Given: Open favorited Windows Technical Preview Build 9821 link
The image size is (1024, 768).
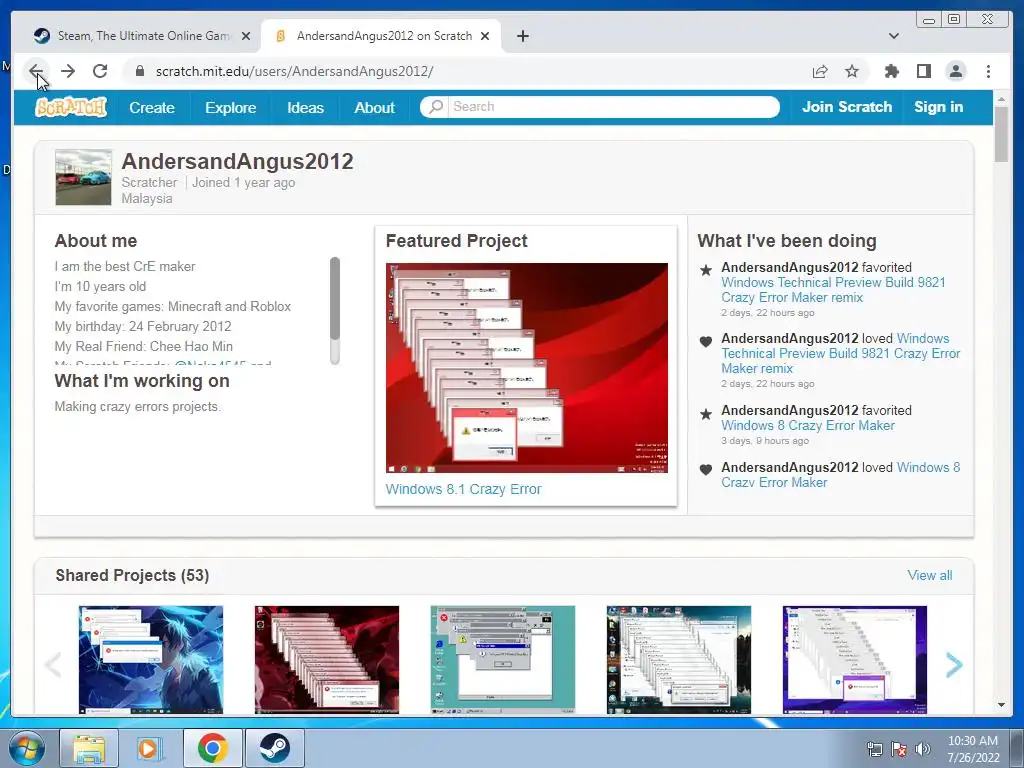Looking at the screenshot, I should point(833,290).
